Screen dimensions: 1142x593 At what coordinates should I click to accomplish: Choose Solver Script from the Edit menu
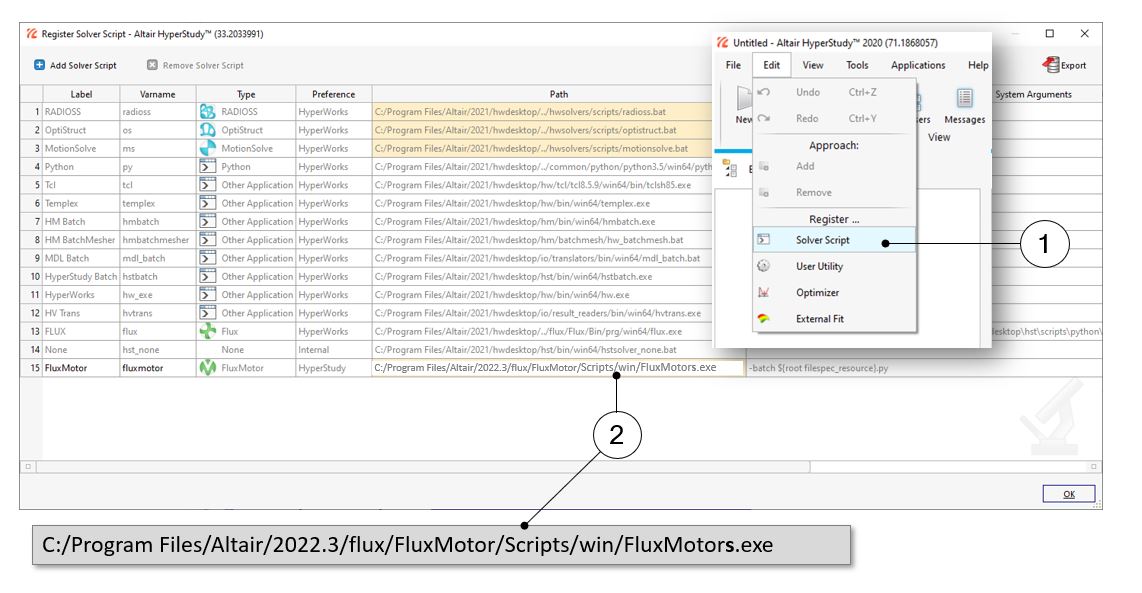[822, 240]
